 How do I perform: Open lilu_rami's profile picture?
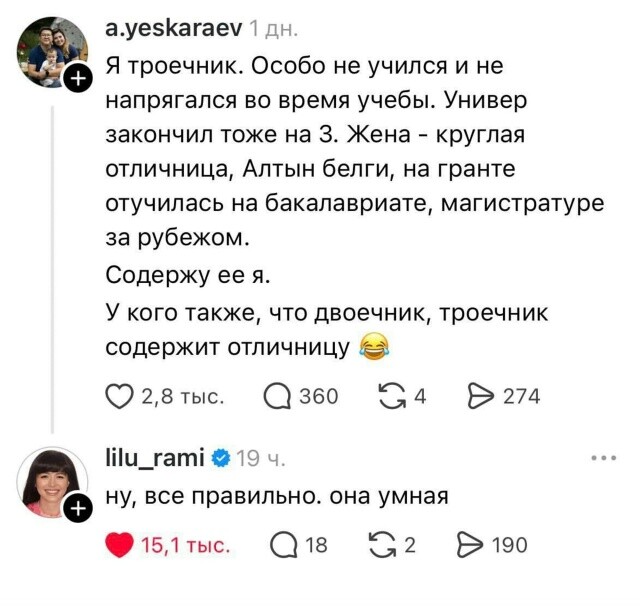point(52,482)
